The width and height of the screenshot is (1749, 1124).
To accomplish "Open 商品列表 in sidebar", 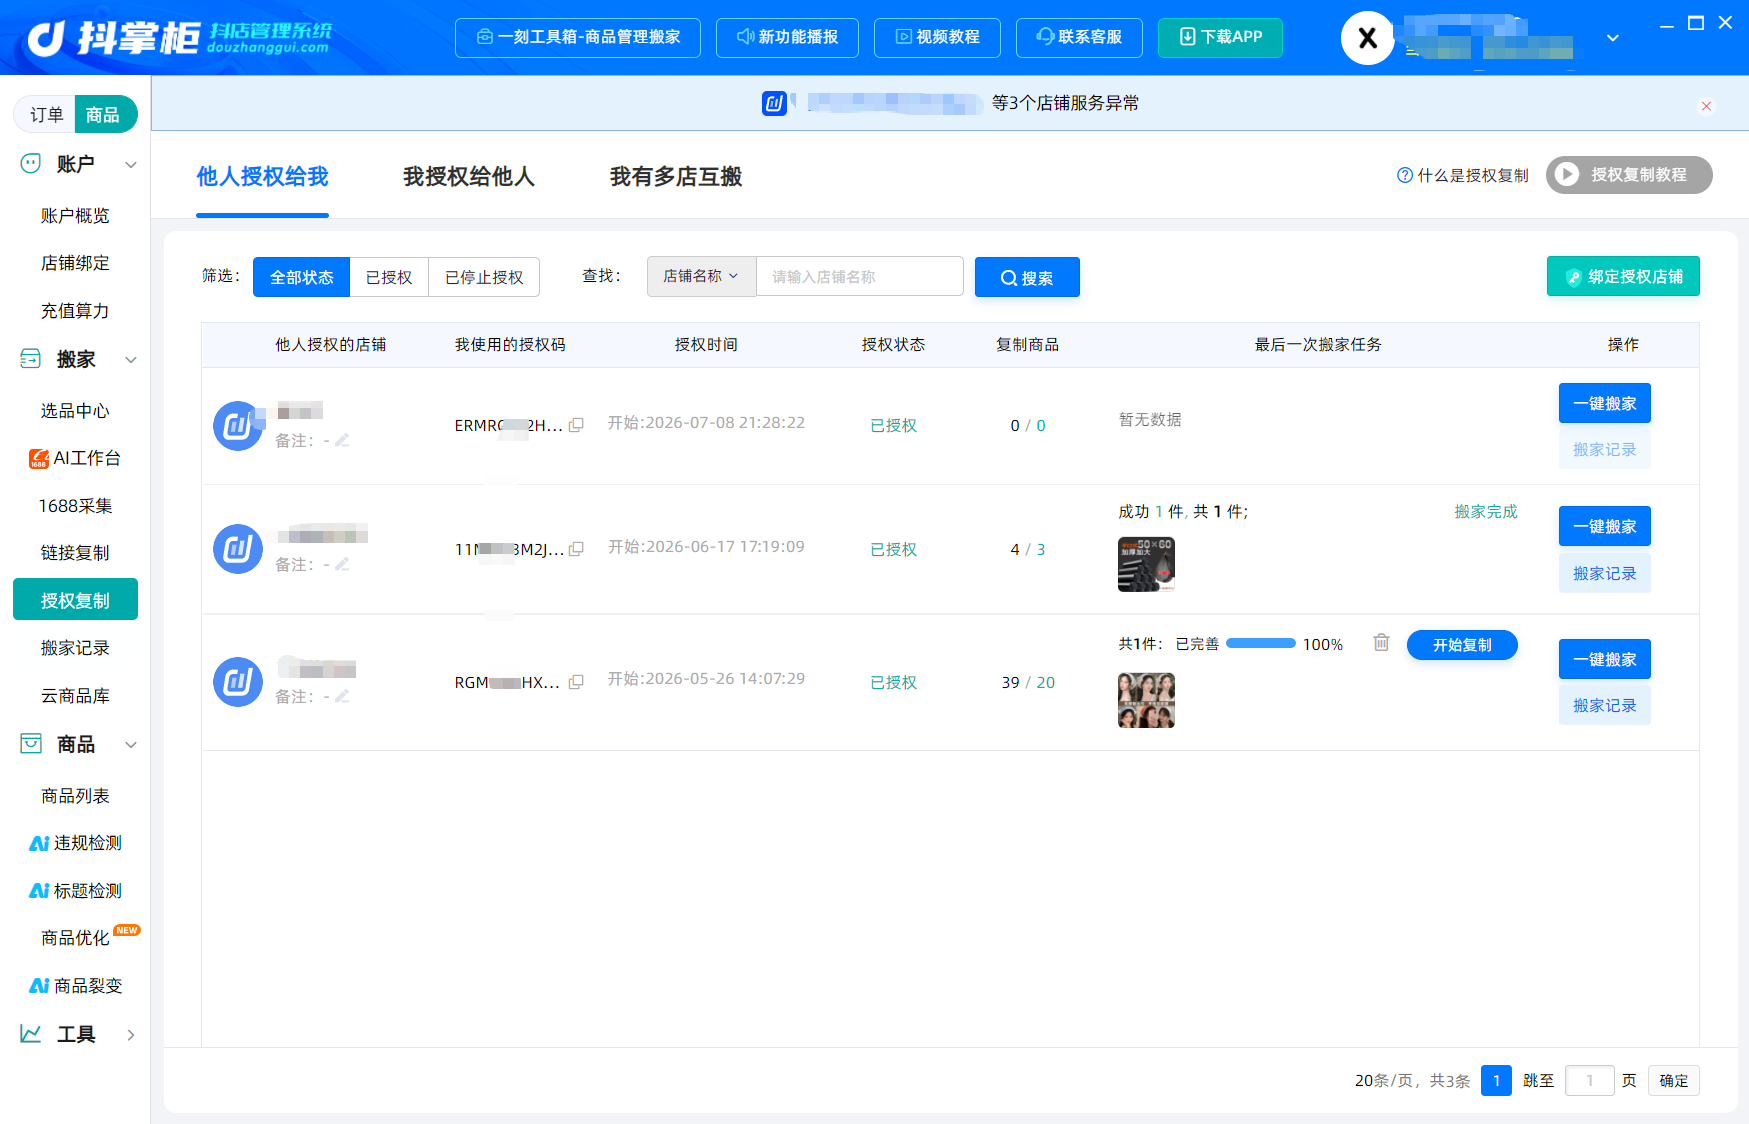I will (x=75, y=796).
